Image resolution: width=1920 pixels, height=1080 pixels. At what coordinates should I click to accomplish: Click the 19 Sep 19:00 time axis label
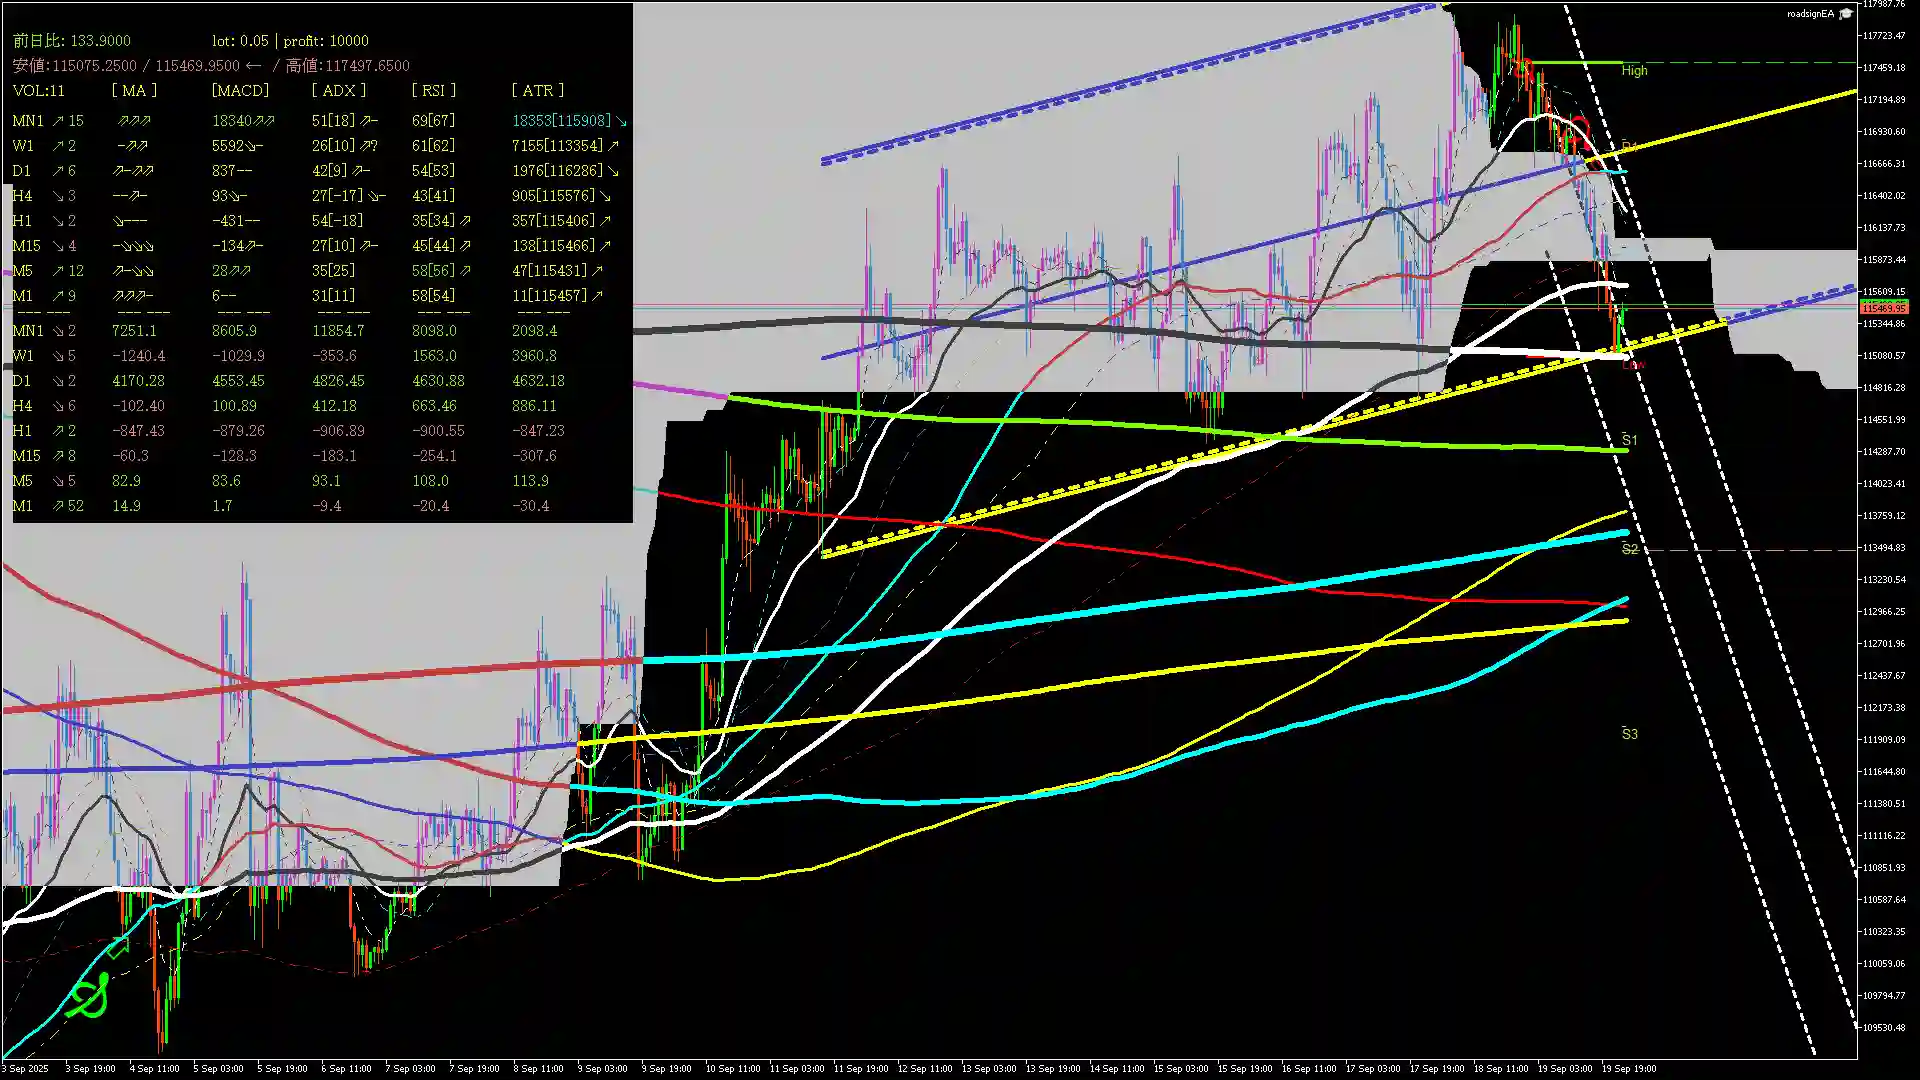(x=1629, y=1068)
